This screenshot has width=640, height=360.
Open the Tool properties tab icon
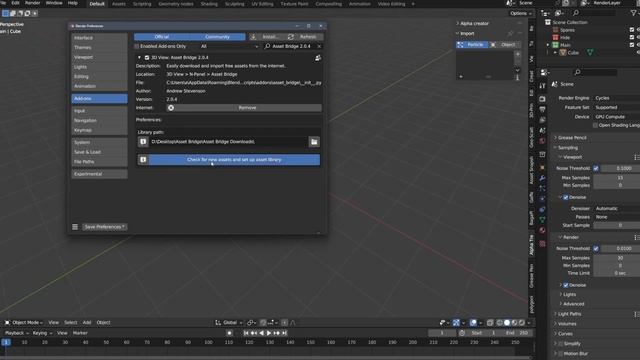[542, 86]
